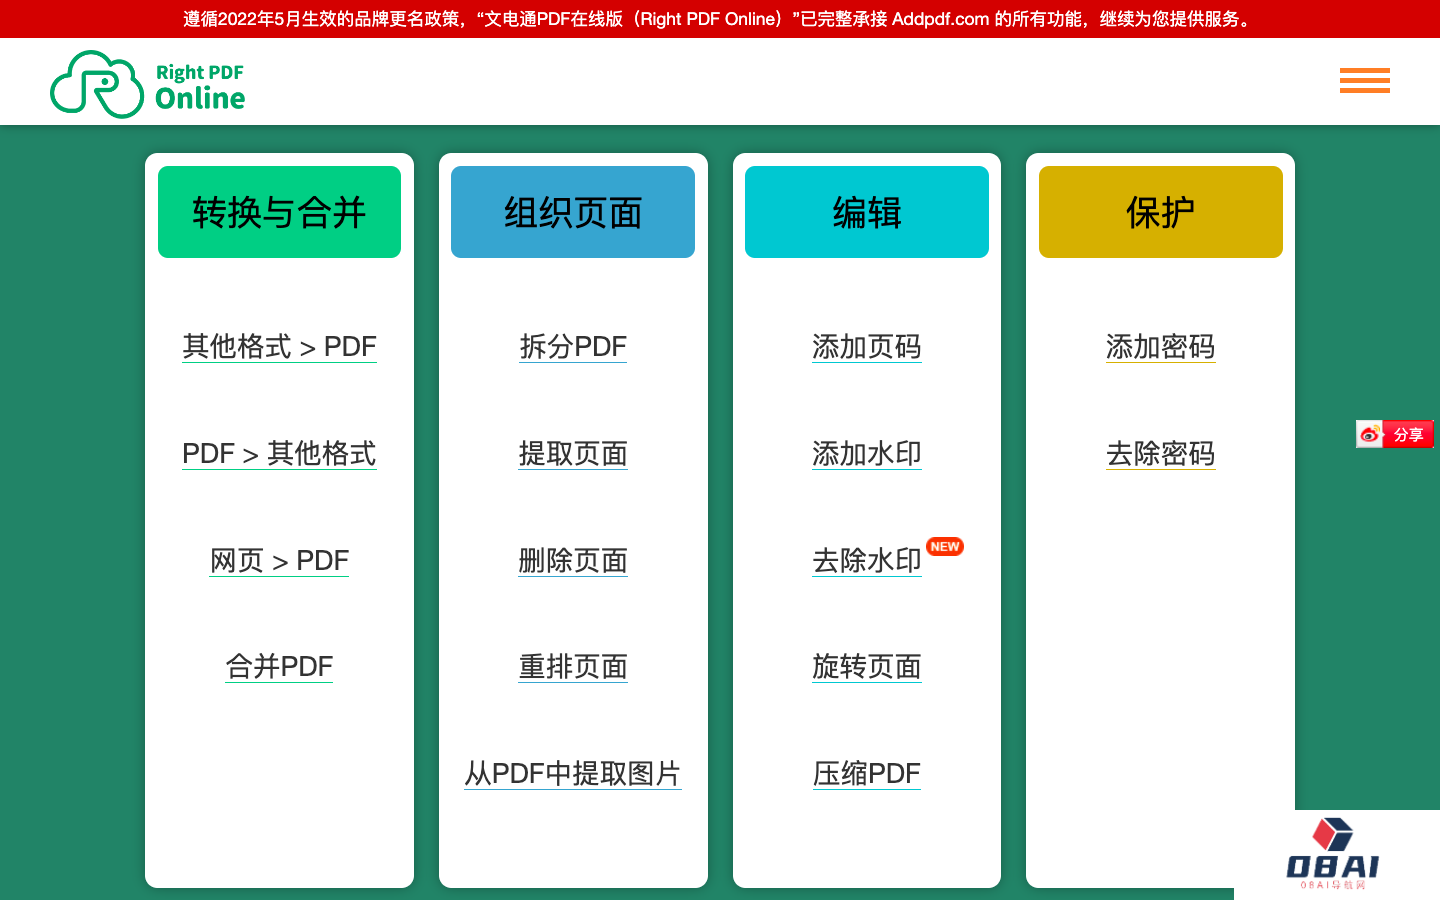Open the 拆分PDF split tool
1440x900 pixels.
pyautogui.click(x=573, y=347)
